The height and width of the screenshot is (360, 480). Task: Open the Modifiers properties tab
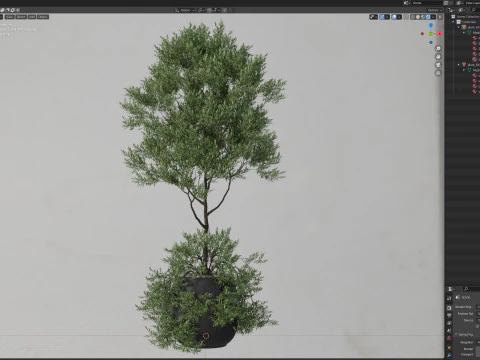(x=449, y=355)
